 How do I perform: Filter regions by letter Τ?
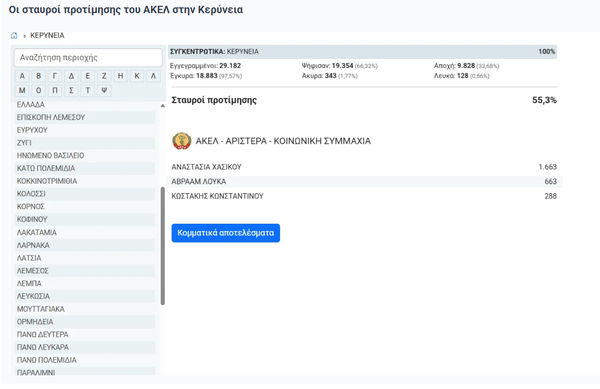click(x=88, y=91)
